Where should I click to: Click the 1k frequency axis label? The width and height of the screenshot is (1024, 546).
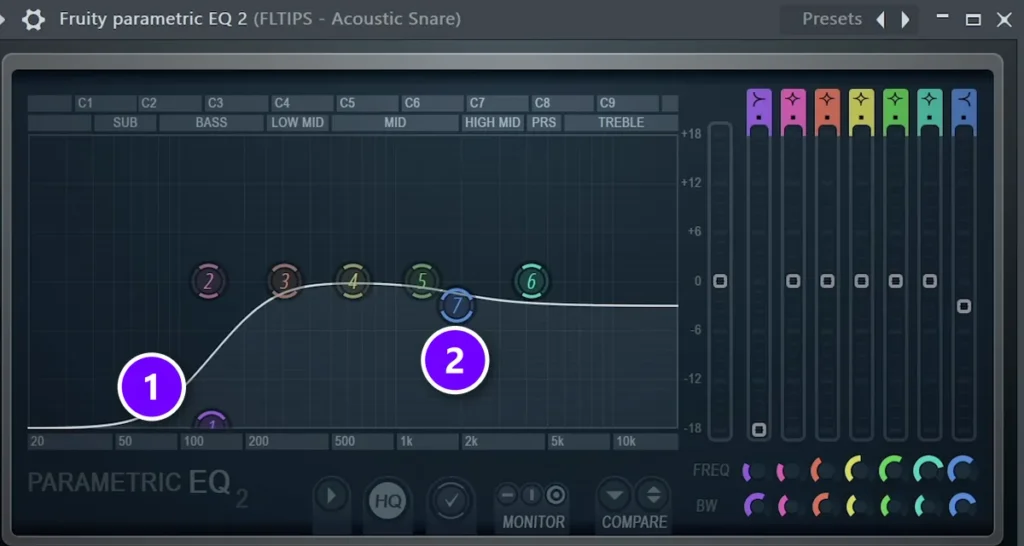[x=406, y=442]
